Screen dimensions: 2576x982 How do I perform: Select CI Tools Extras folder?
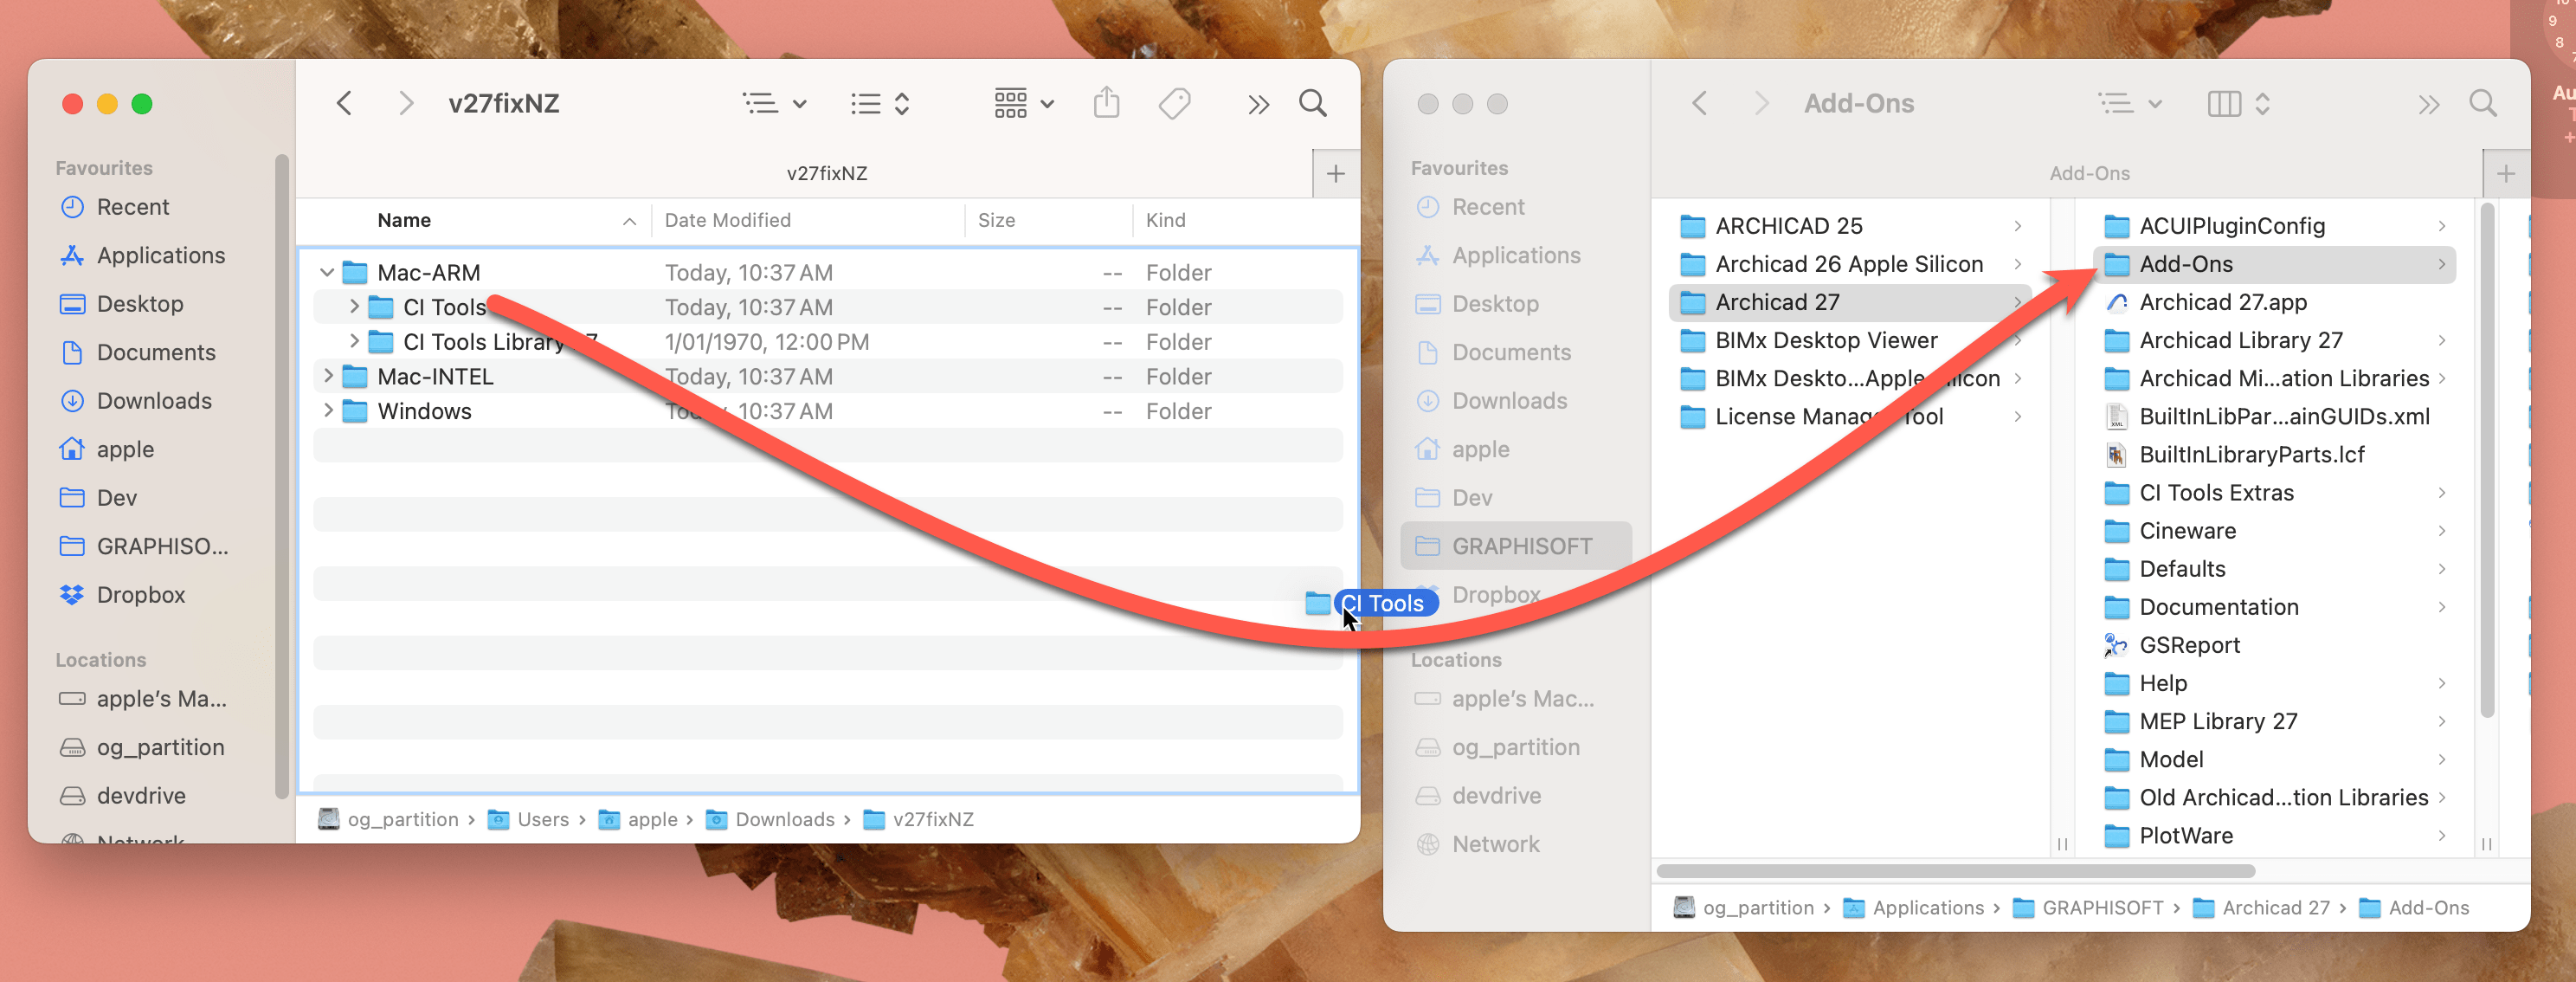(2215, 492)
